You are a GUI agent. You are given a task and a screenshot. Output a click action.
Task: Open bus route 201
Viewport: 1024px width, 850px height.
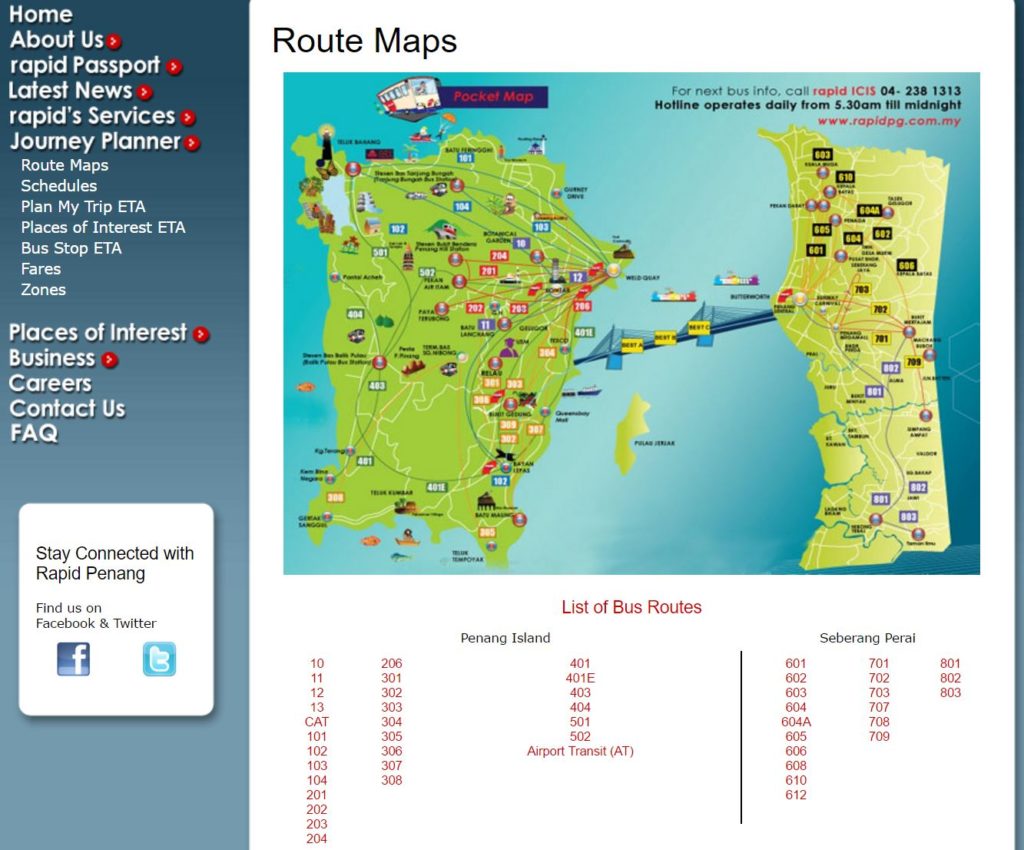tap(317, 795)
